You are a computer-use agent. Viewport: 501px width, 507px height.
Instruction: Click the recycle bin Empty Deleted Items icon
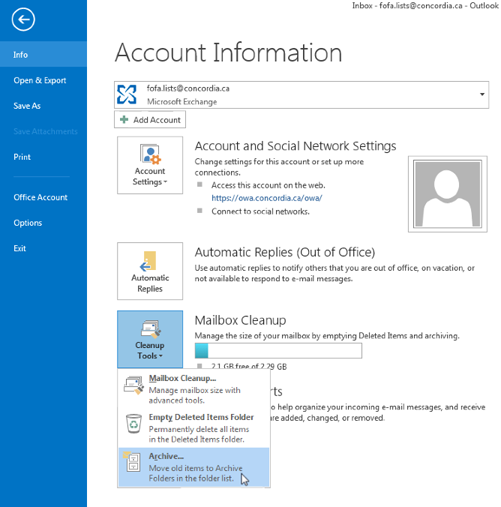(x=134, y=423)
